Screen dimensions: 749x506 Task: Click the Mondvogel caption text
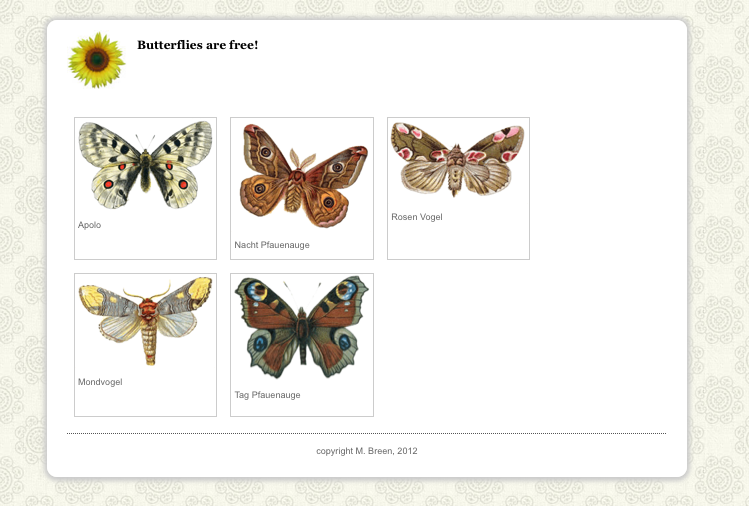tap(100, 382)
